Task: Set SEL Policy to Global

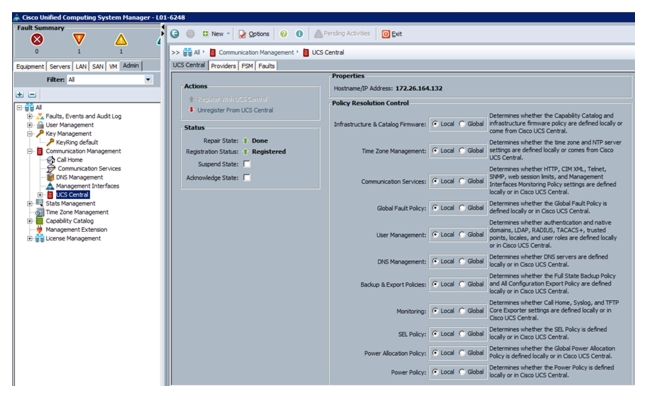Action: 462,334
